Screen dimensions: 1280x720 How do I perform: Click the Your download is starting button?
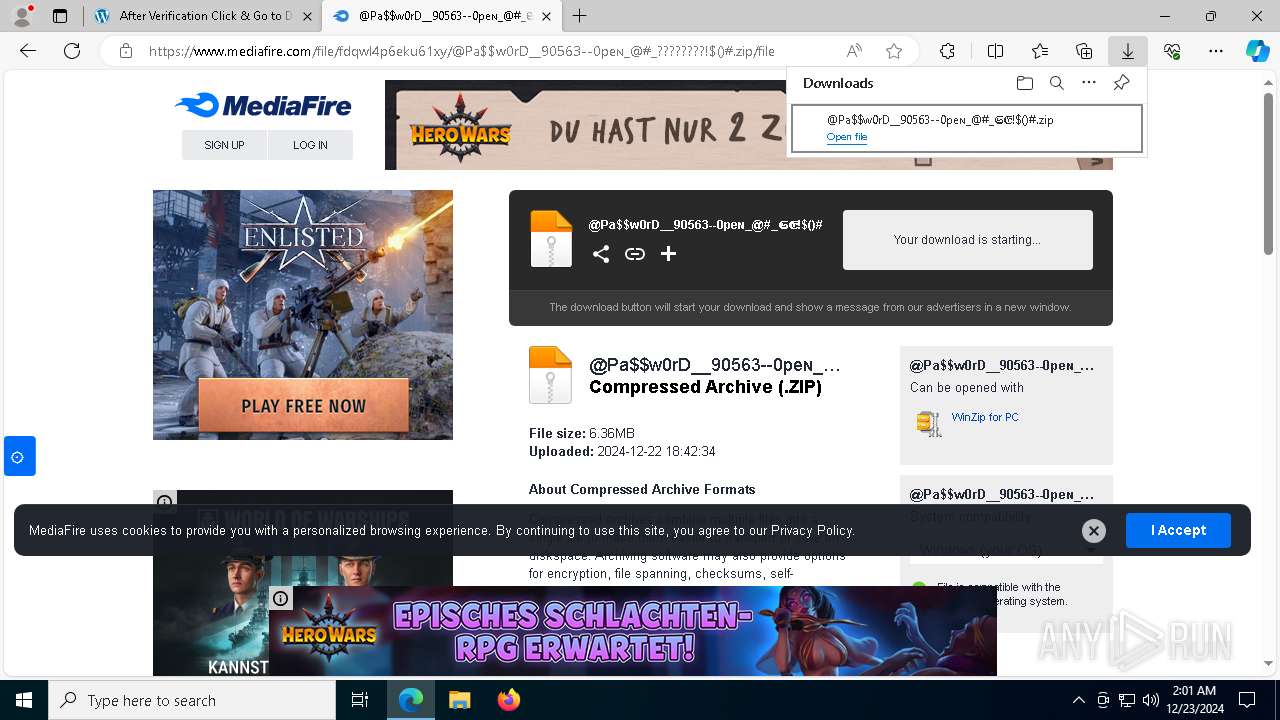968,240
